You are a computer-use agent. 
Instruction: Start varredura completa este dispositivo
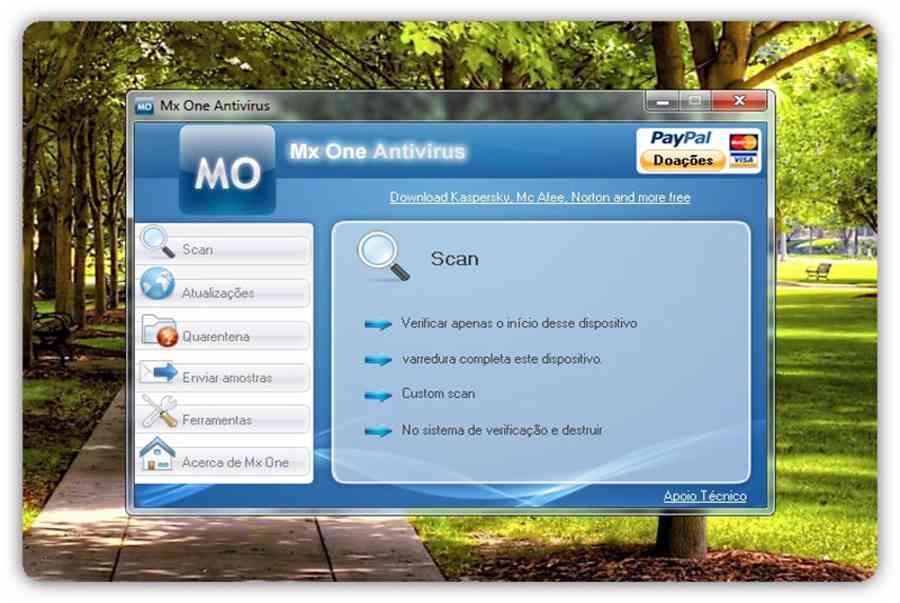click(502, 359)
